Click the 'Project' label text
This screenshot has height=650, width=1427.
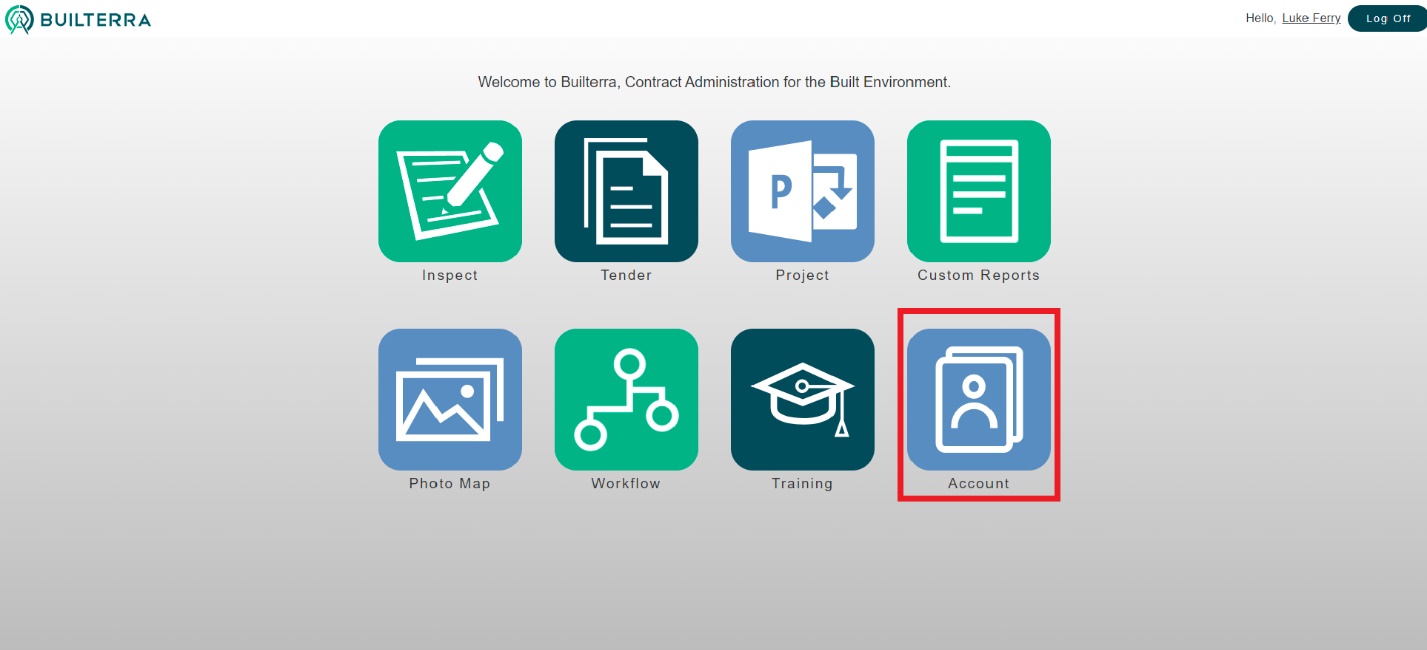click(x=802, y=276)
